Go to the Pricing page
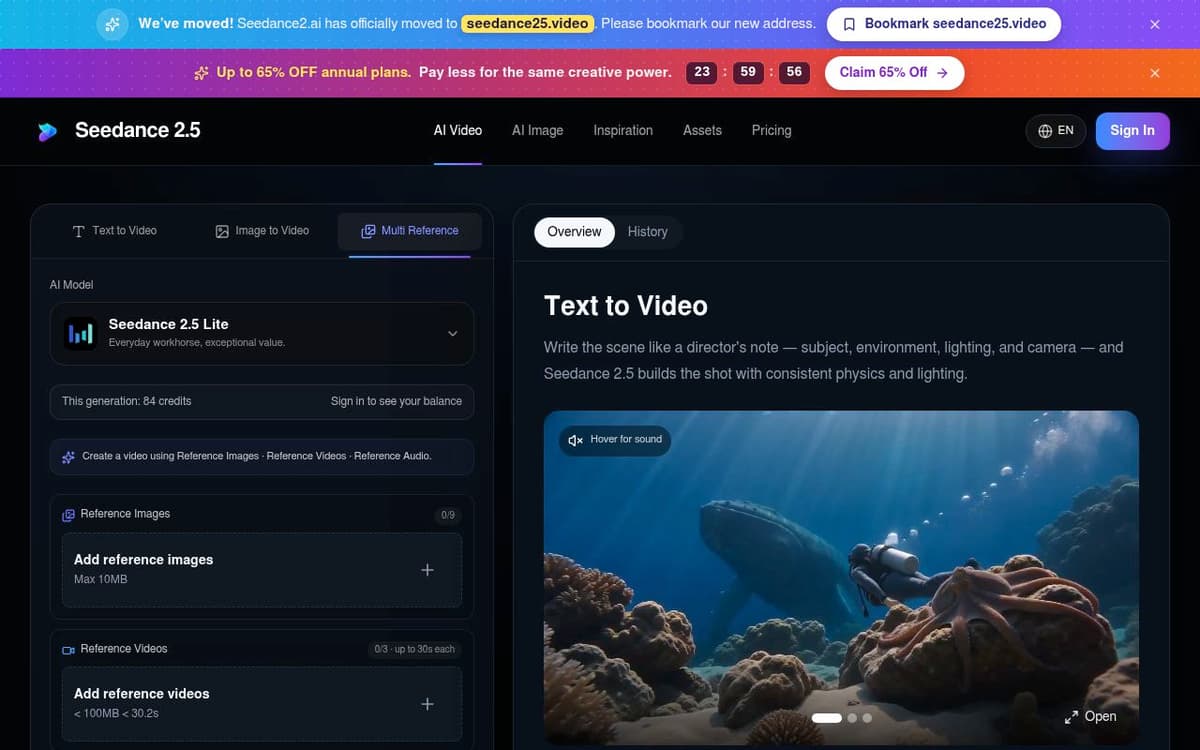 [x=771, y=130]
